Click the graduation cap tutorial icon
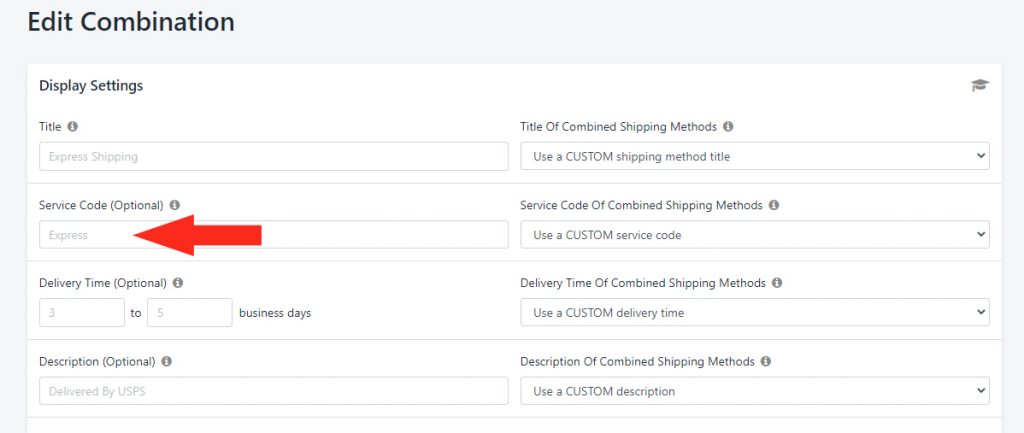 pyautogui.click(x=979, y=86)
